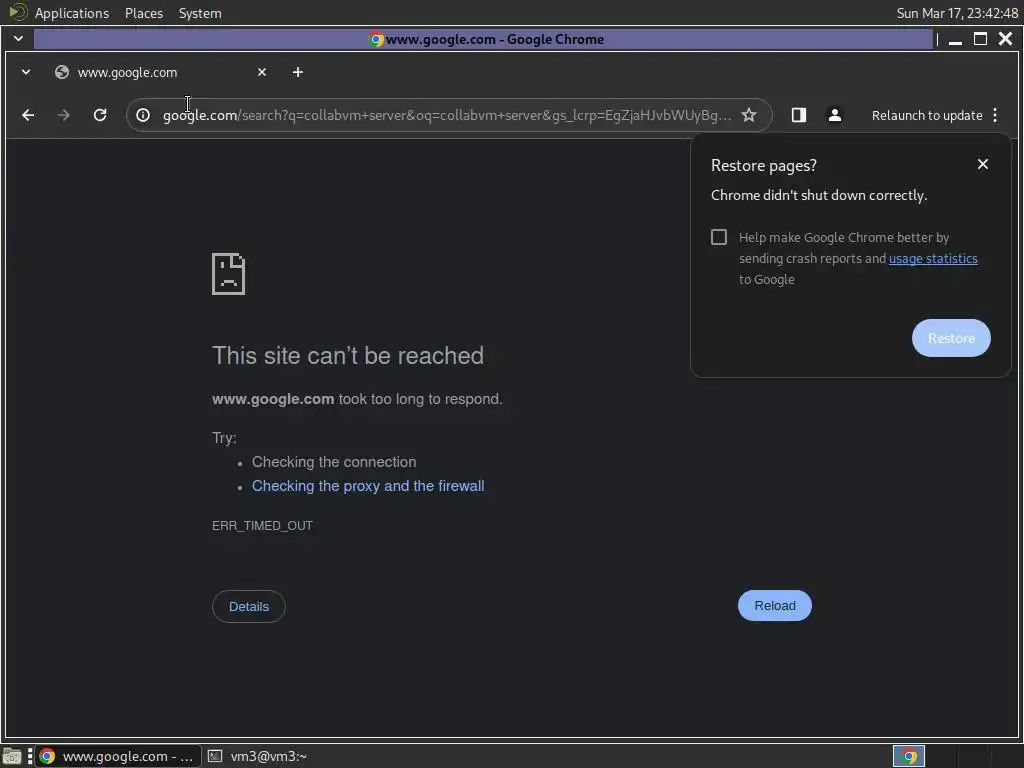Show error Details
The height and width of the screenshot is (768, 1024).
coord(249,607)
